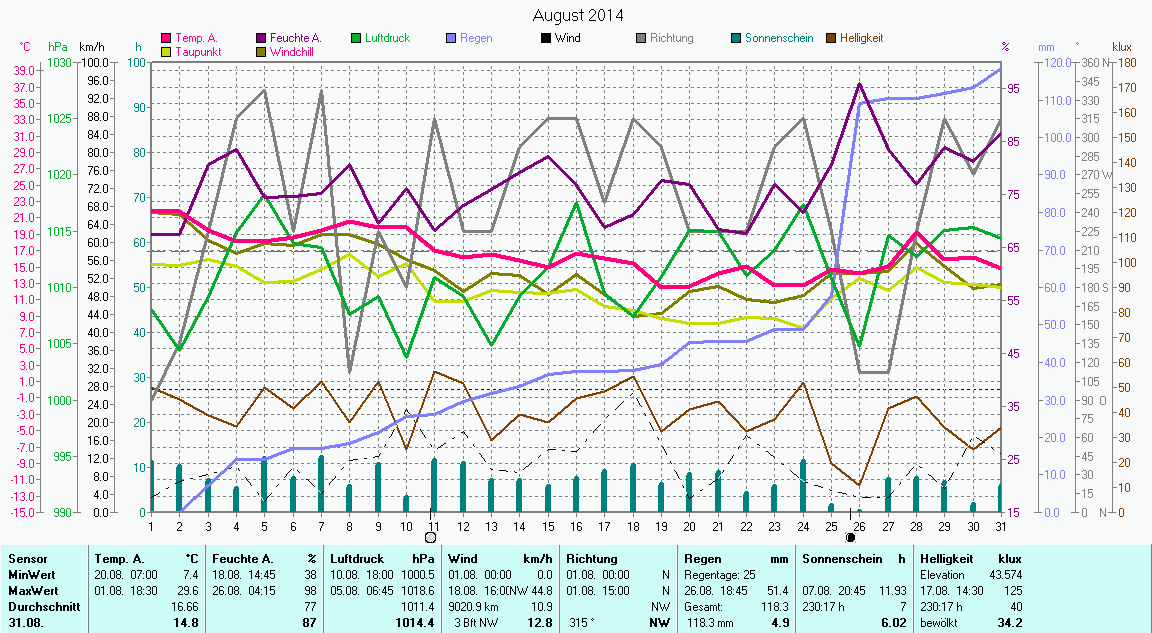Click the August 2014 chart title
The height and width of the screenshot is (633, 1152).
click(x=577, y=15)
